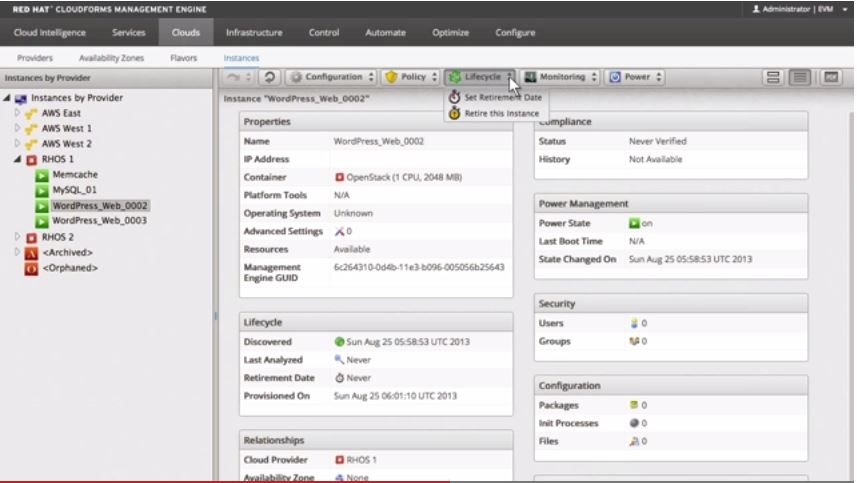Viewport: 857px width, 483px height.
Task: Open the Administrator user dropdown
Action: click(x=800, y=9)
